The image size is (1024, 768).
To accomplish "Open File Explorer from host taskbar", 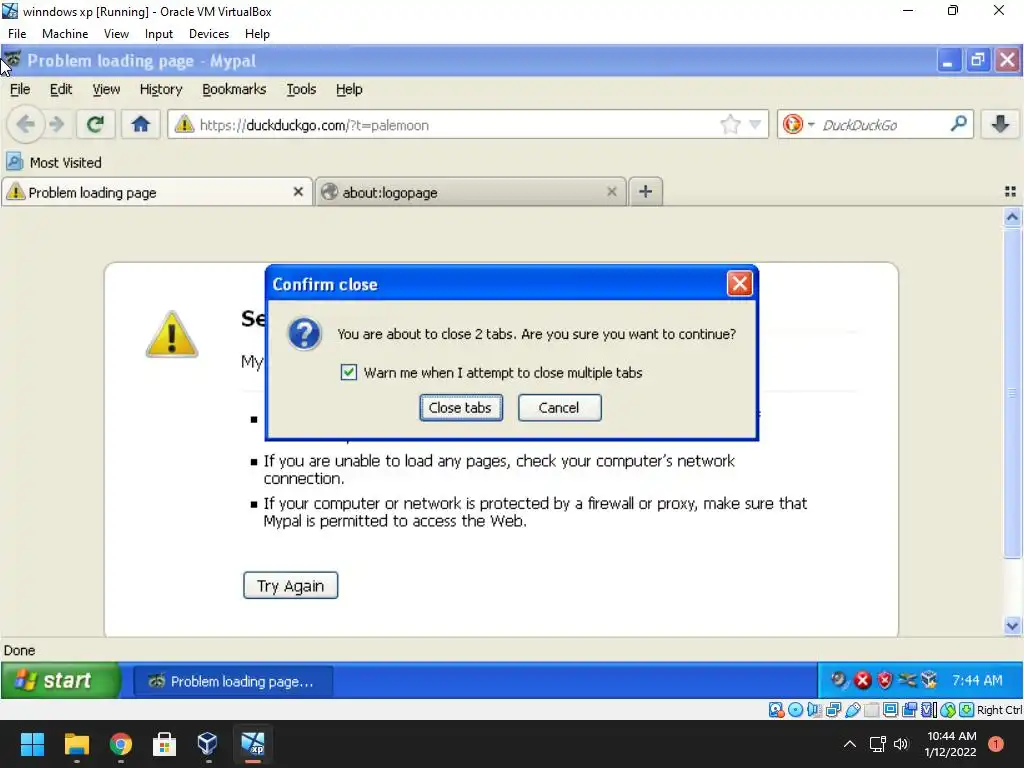I will coord(76,744).
